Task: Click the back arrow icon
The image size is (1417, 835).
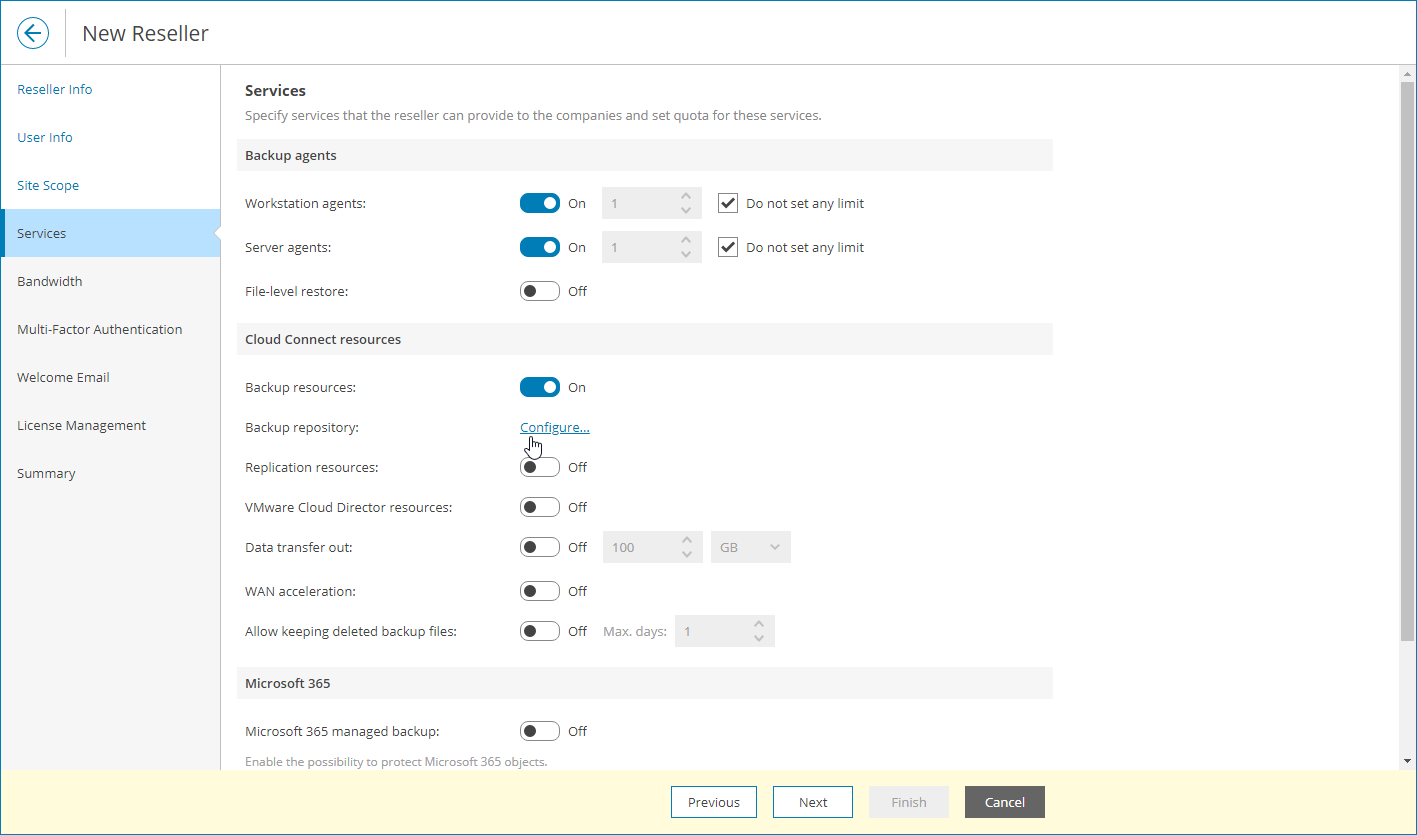Action: click(33, 33)
